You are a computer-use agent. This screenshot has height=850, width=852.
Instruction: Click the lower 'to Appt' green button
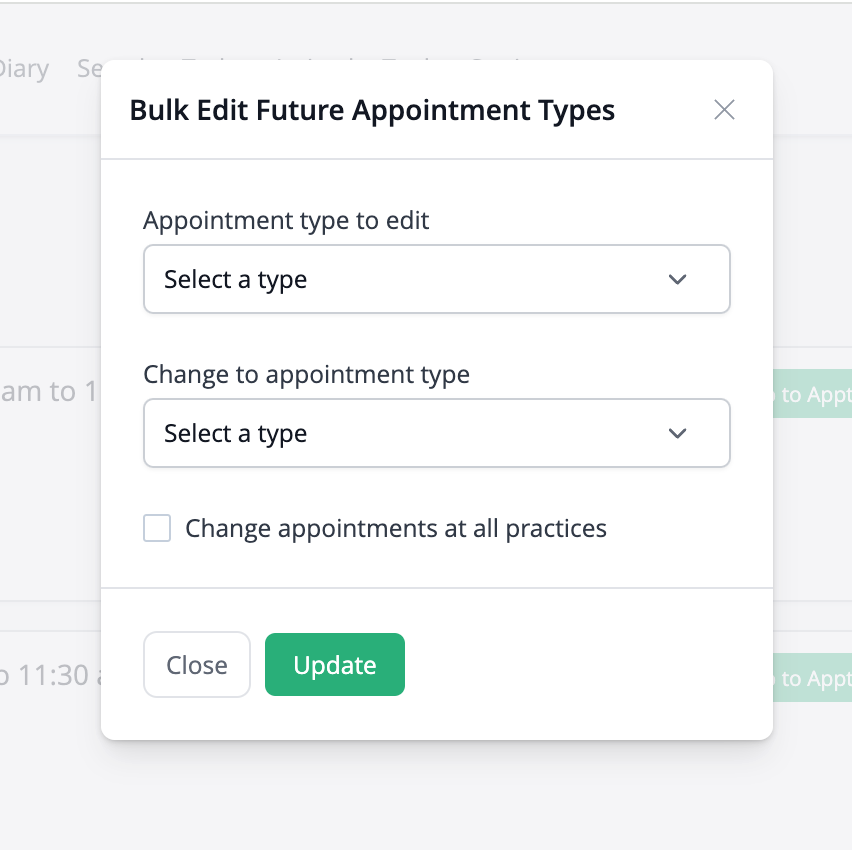coord(812,679)
